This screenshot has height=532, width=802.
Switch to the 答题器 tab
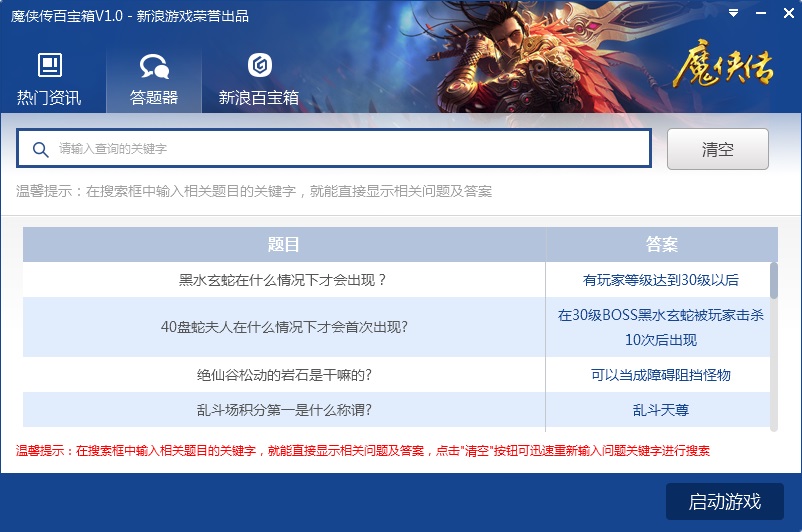[154, 81]
